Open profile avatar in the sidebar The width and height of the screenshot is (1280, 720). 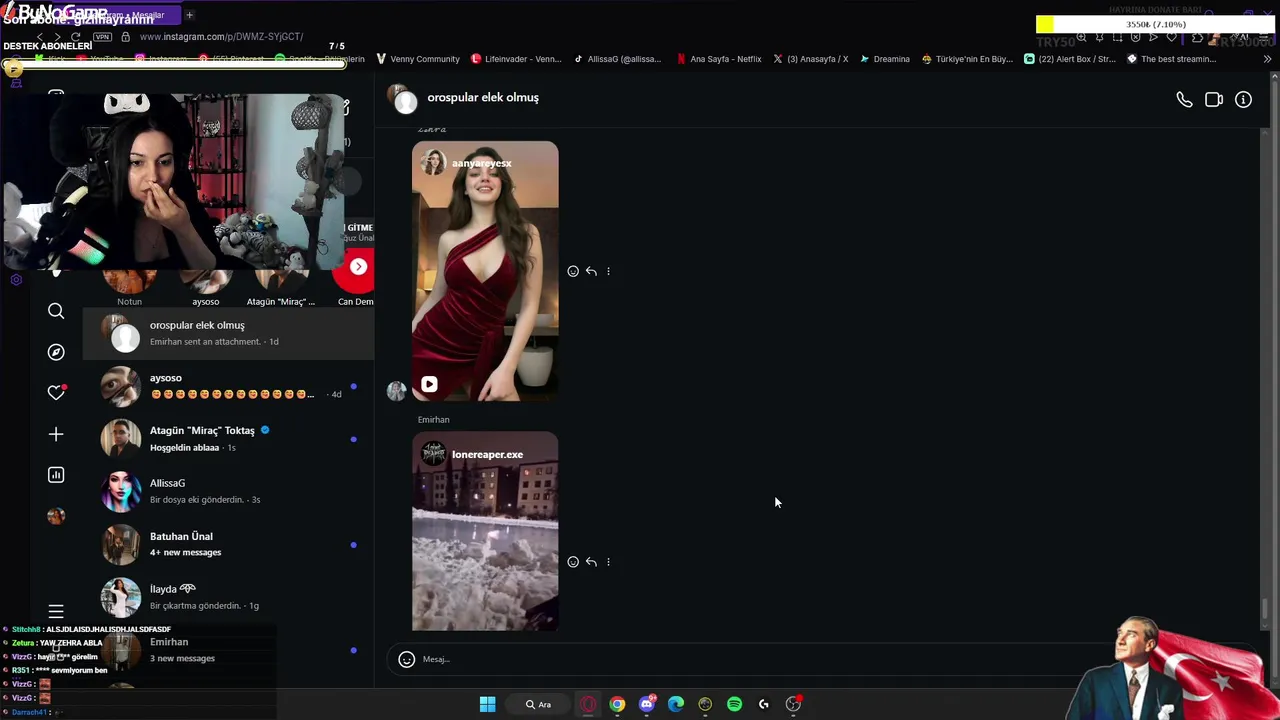click(56, 516)
